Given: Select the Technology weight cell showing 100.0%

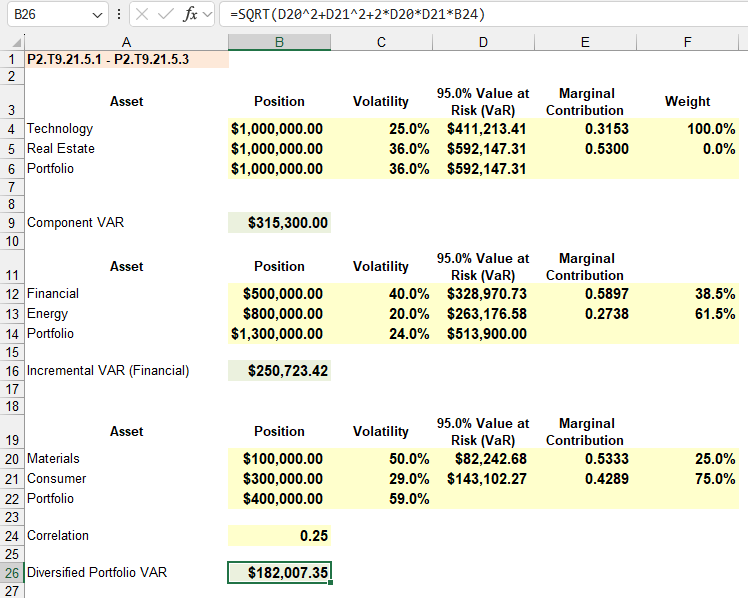Looking at the screenshot, I should pyautogui.click(x=687, y=129).
